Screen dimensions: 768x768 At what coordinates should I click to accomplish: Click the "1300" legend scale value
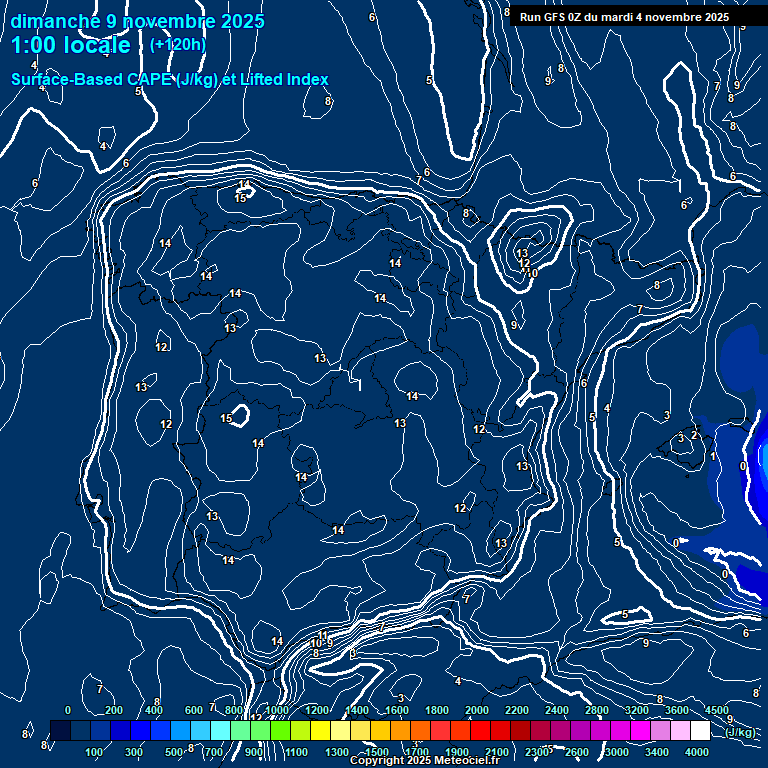(337, 752)
